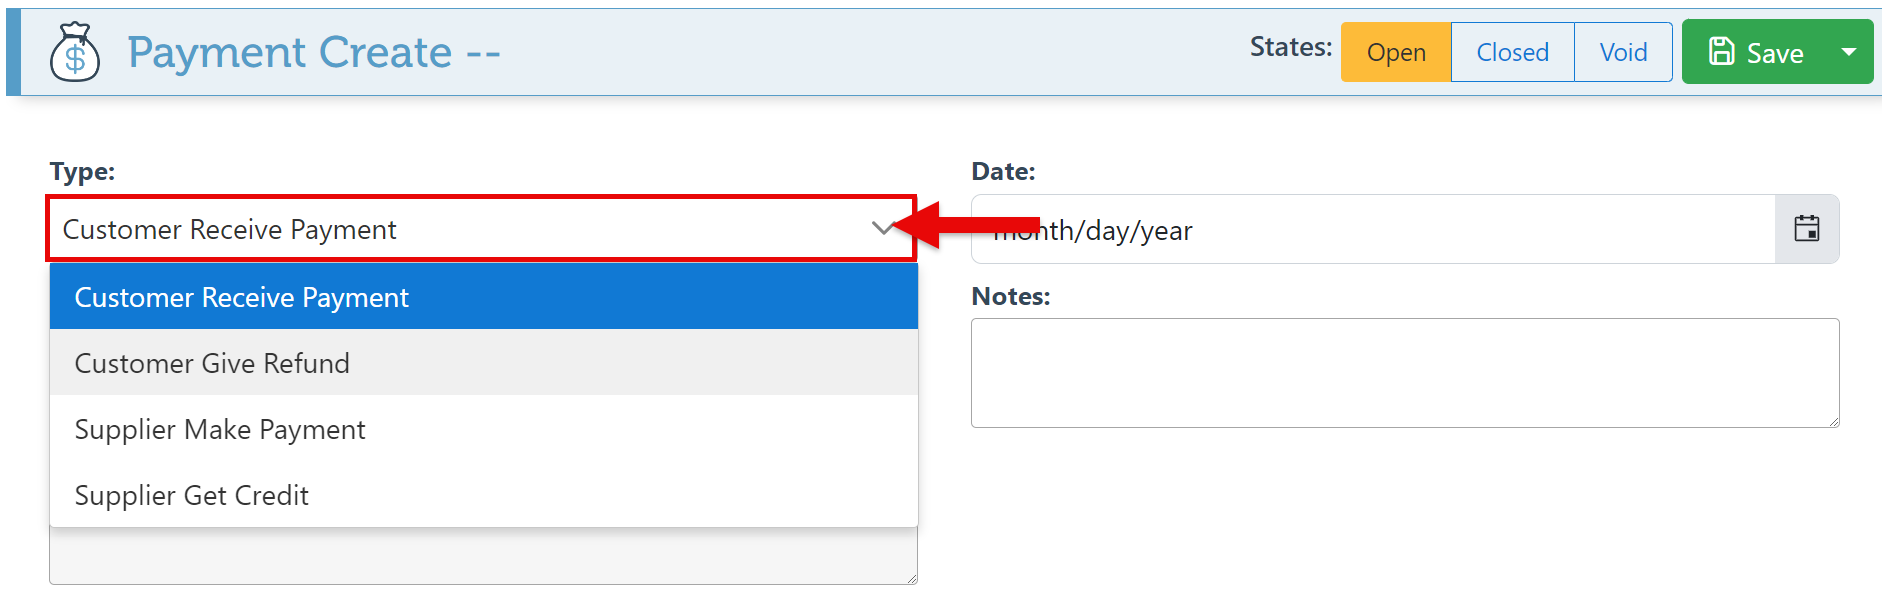The height and width of the screenshot is (592, 1882).
Task: Click the Notes field label
Action: pos(1010,296)
